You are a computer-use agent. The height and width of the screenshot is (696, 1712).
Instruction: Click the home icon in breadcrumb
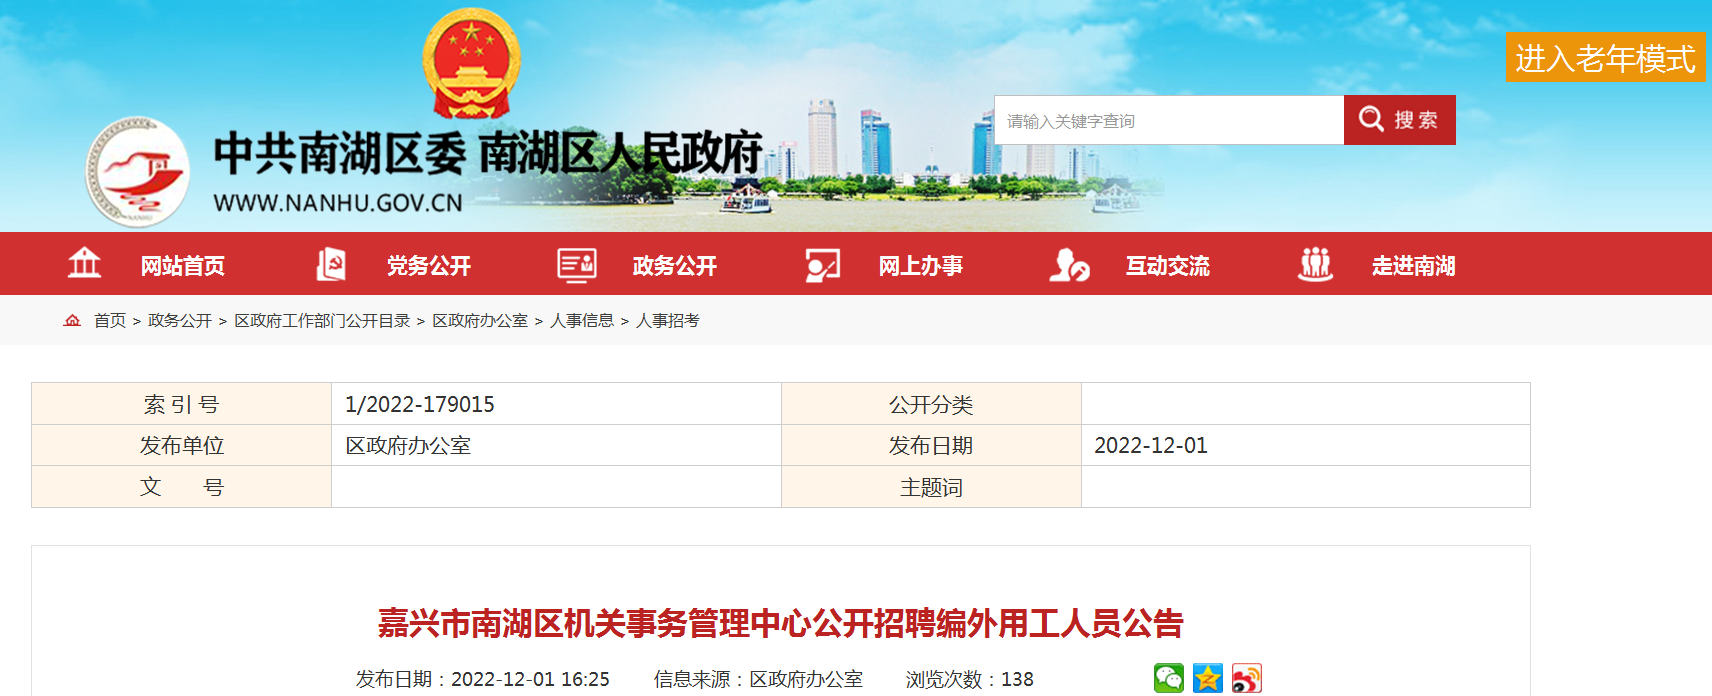click(72, 321)
